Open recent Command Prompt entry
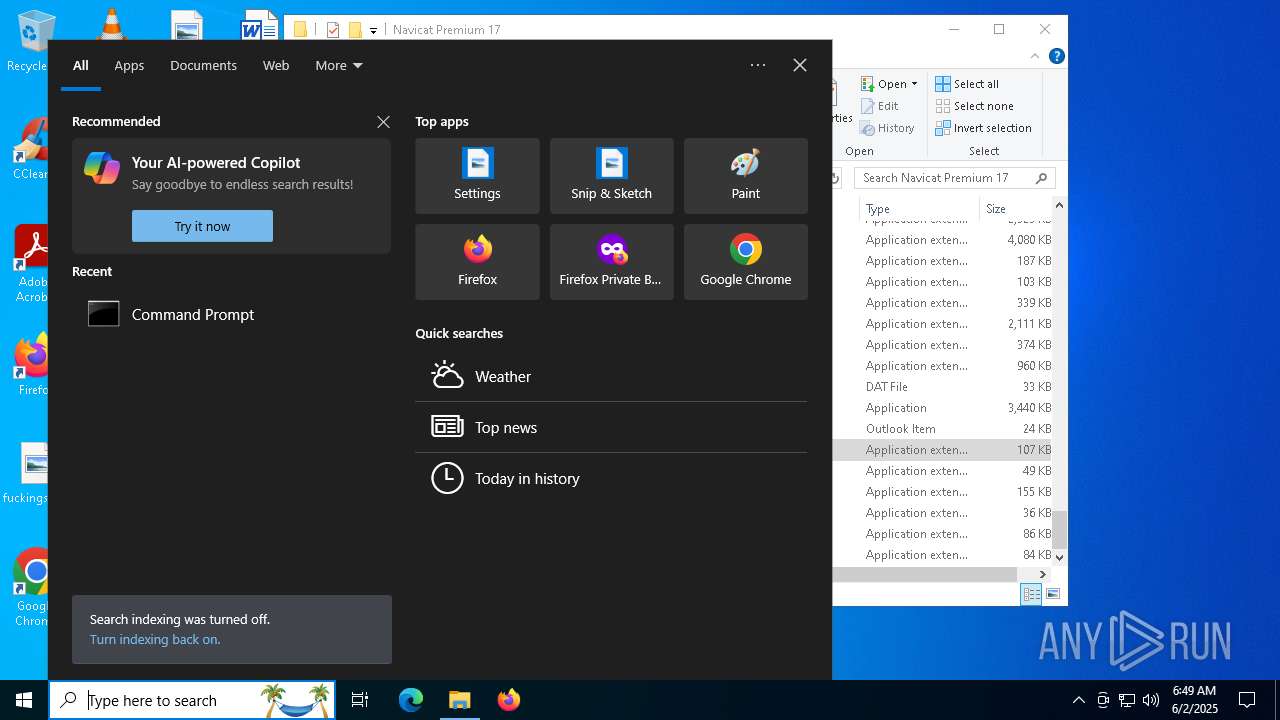 coord(231,314)
